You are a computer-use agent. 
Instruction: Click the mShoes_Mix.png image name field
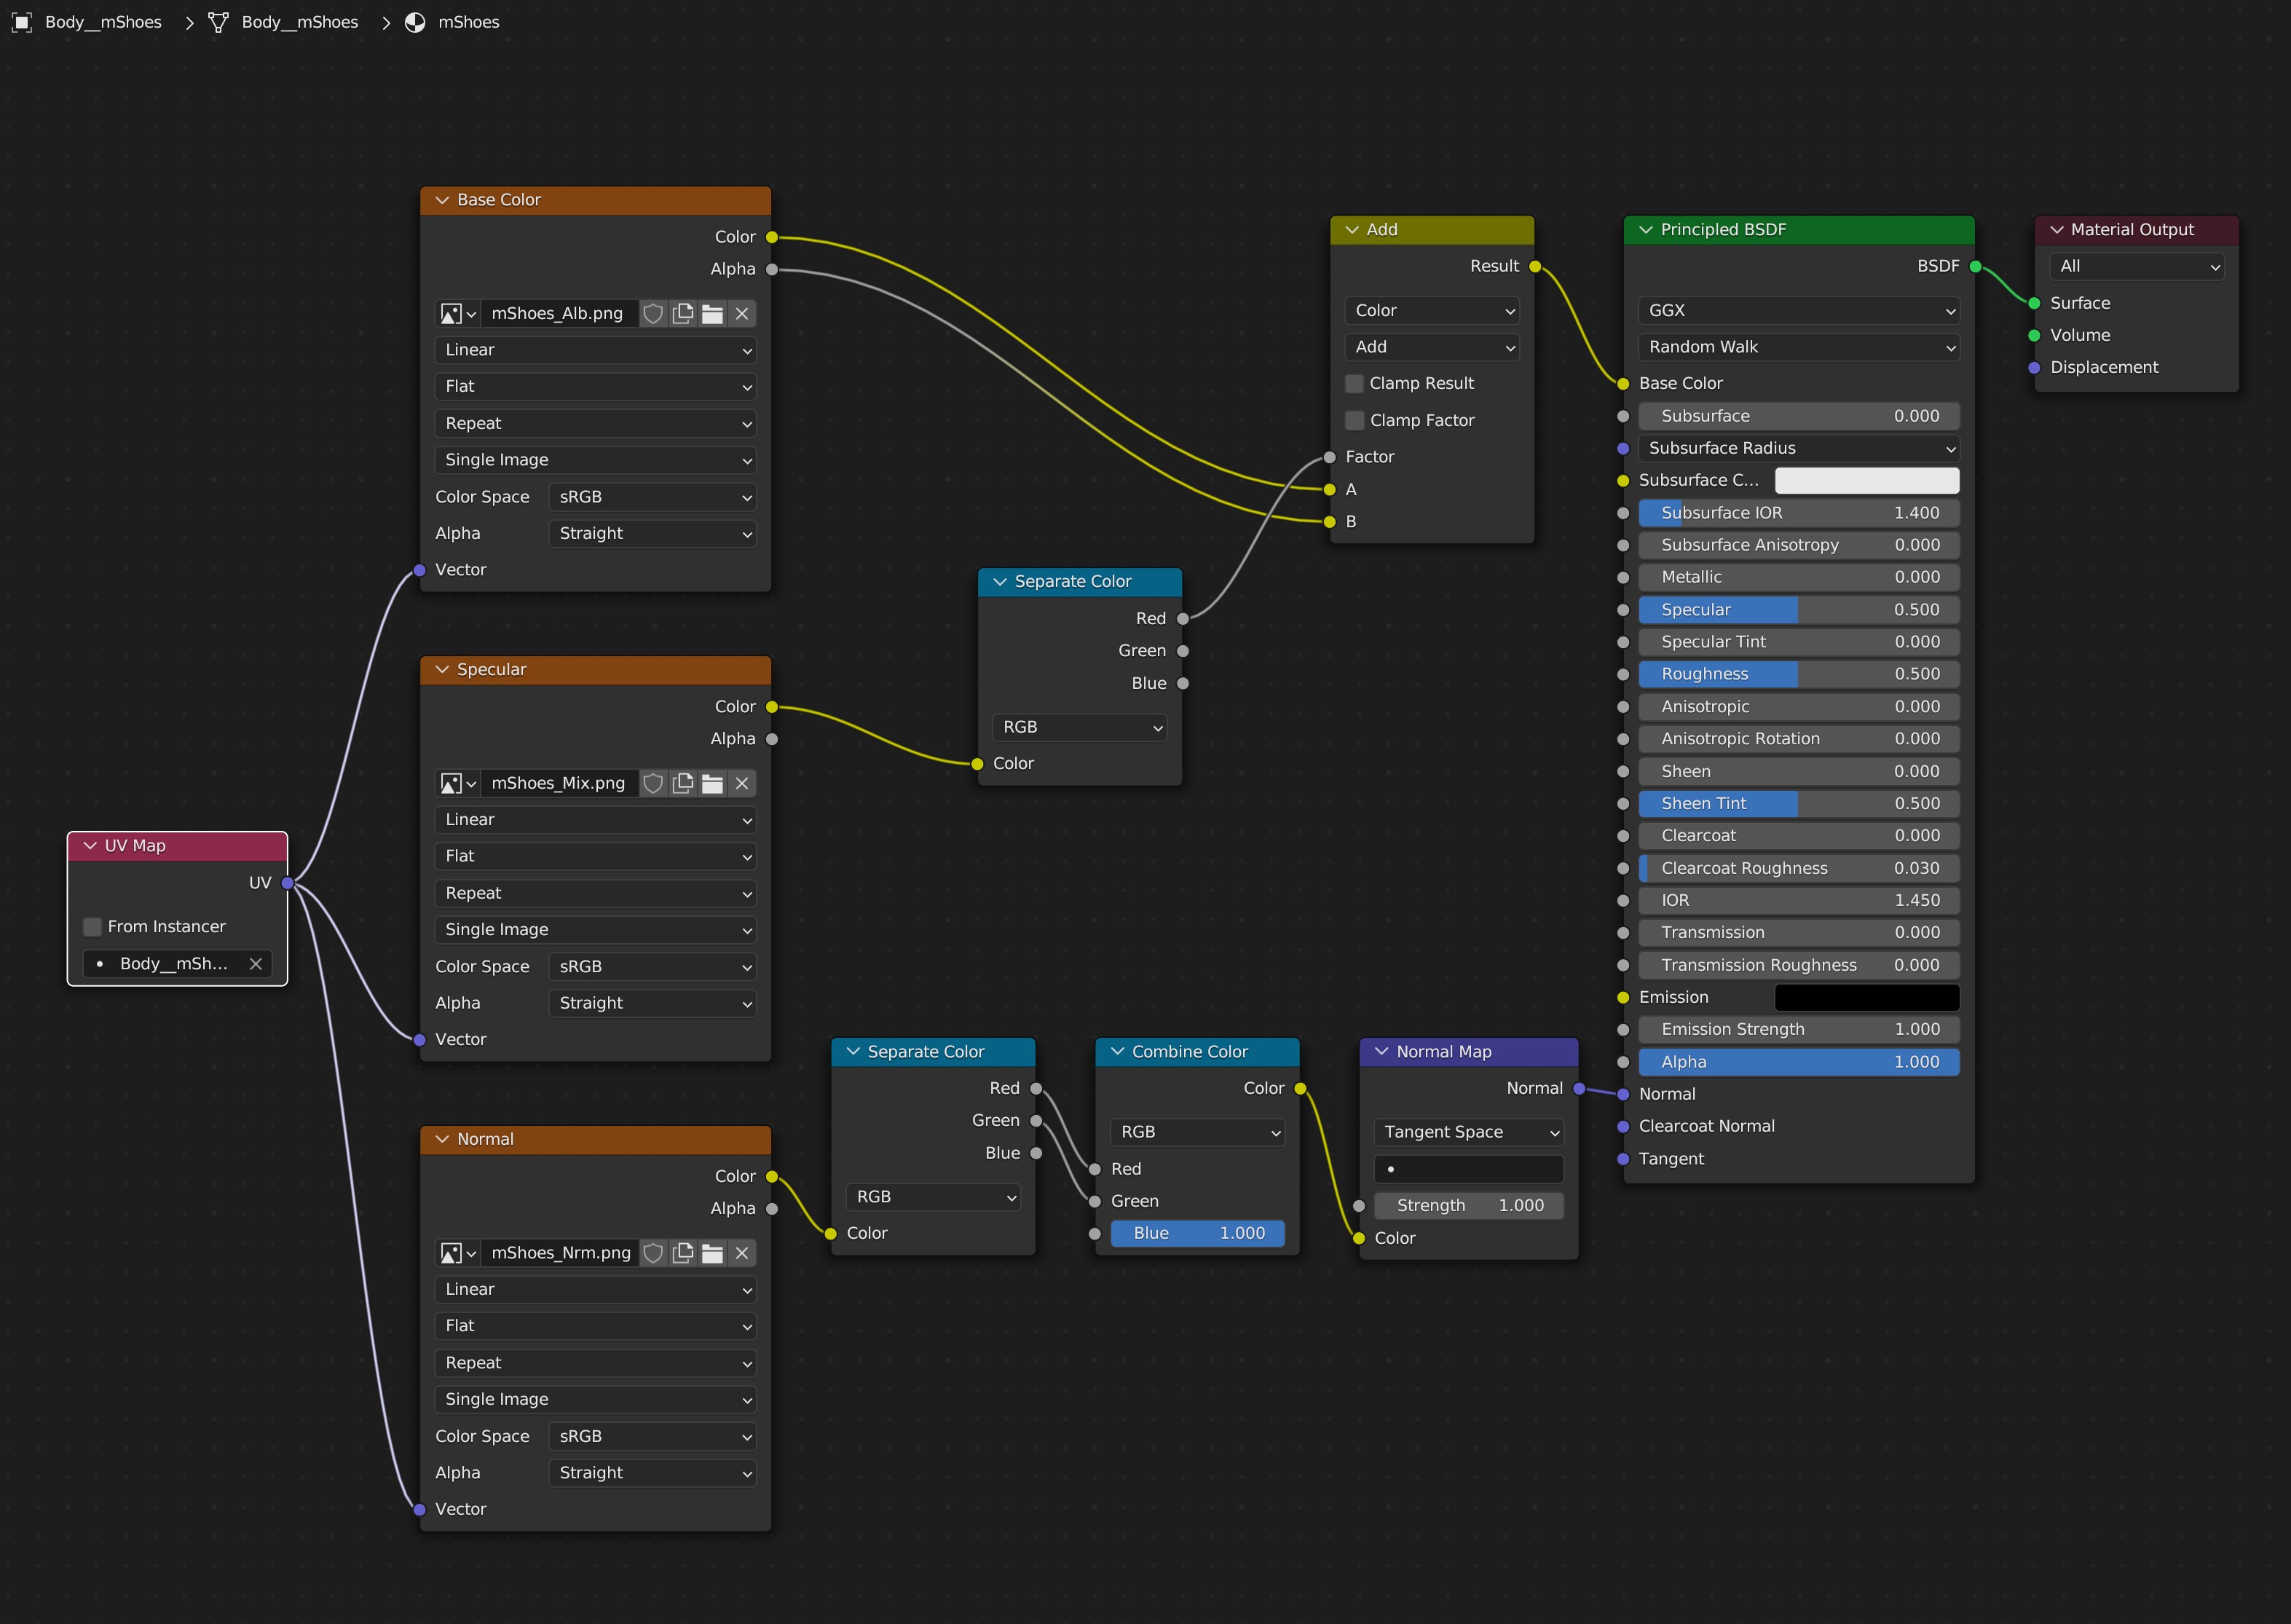[x=559, y=783]
